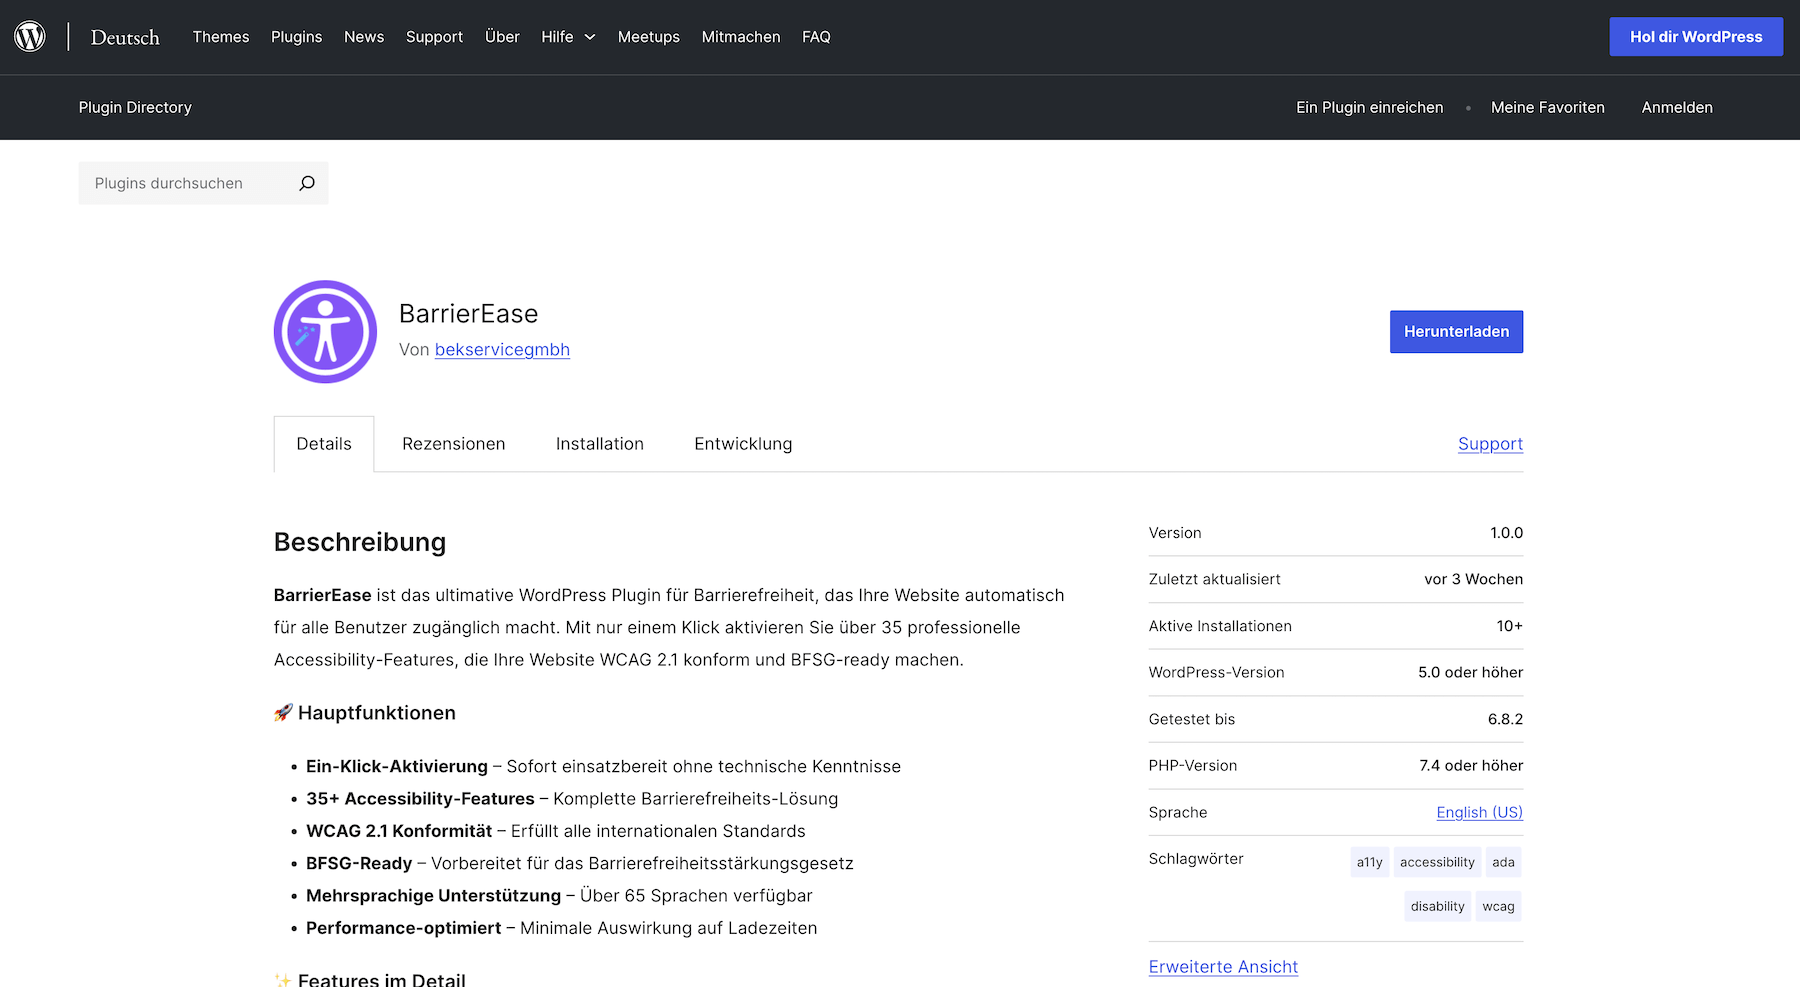Image resolution: width=1800 pixels, height=987 pixels.
Task: Click the accessibility tag
Action: pyautogui.click(x=1437, y=862)
